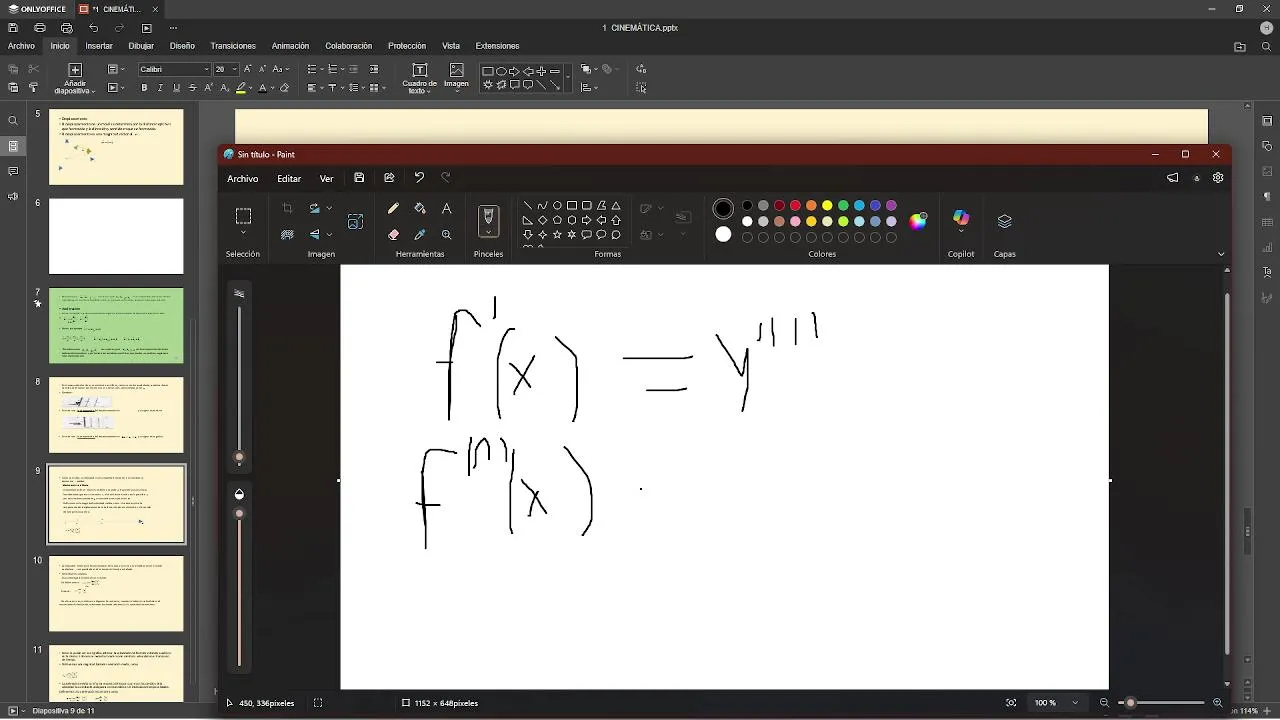Screen dimensions: 1280x720
Task: Select primary Color 1 black circle in Paint
Action: pos(723,209)
